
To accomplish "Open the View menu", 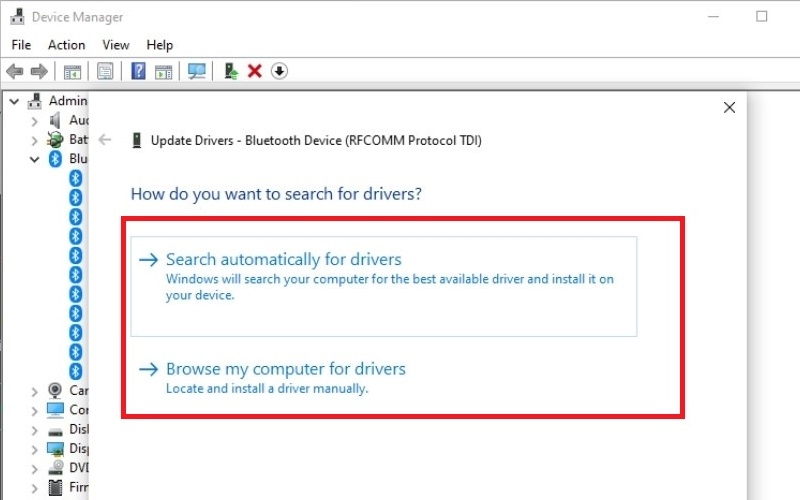I will point(116,45).
